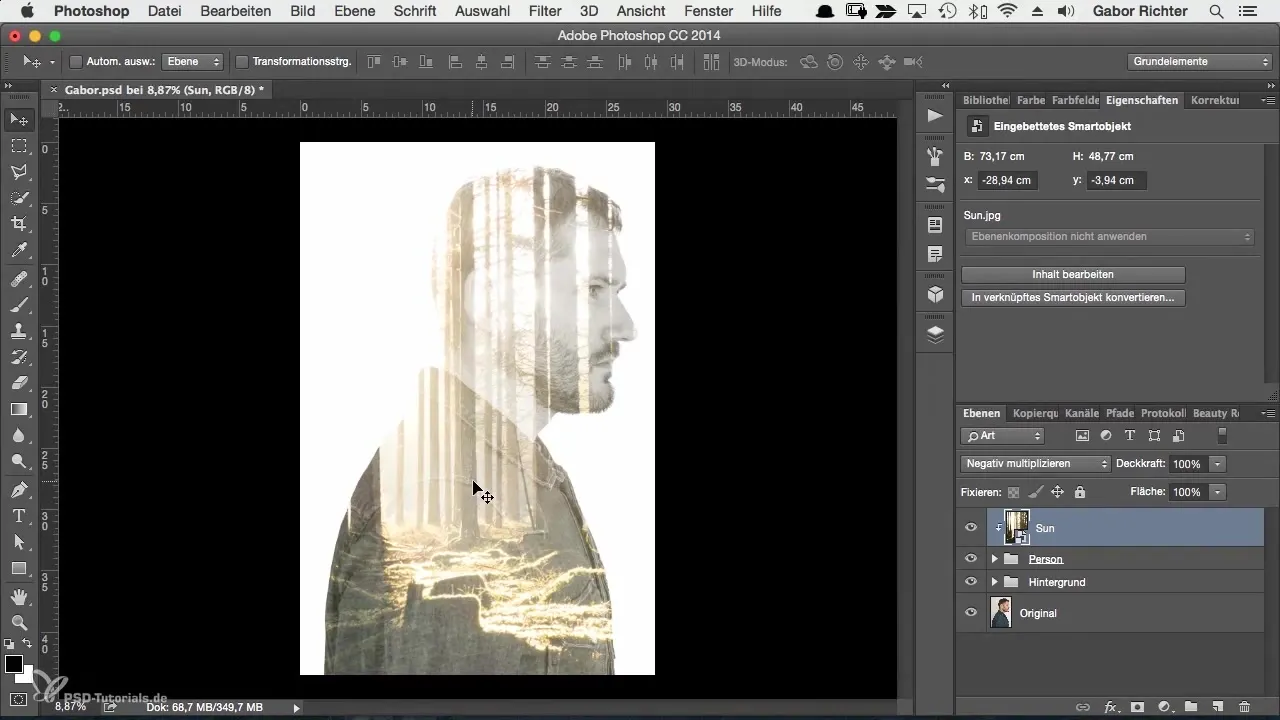Open layer filter Art dropdown
Viewport: 1280px width, 720px height.
point(1002,436)
